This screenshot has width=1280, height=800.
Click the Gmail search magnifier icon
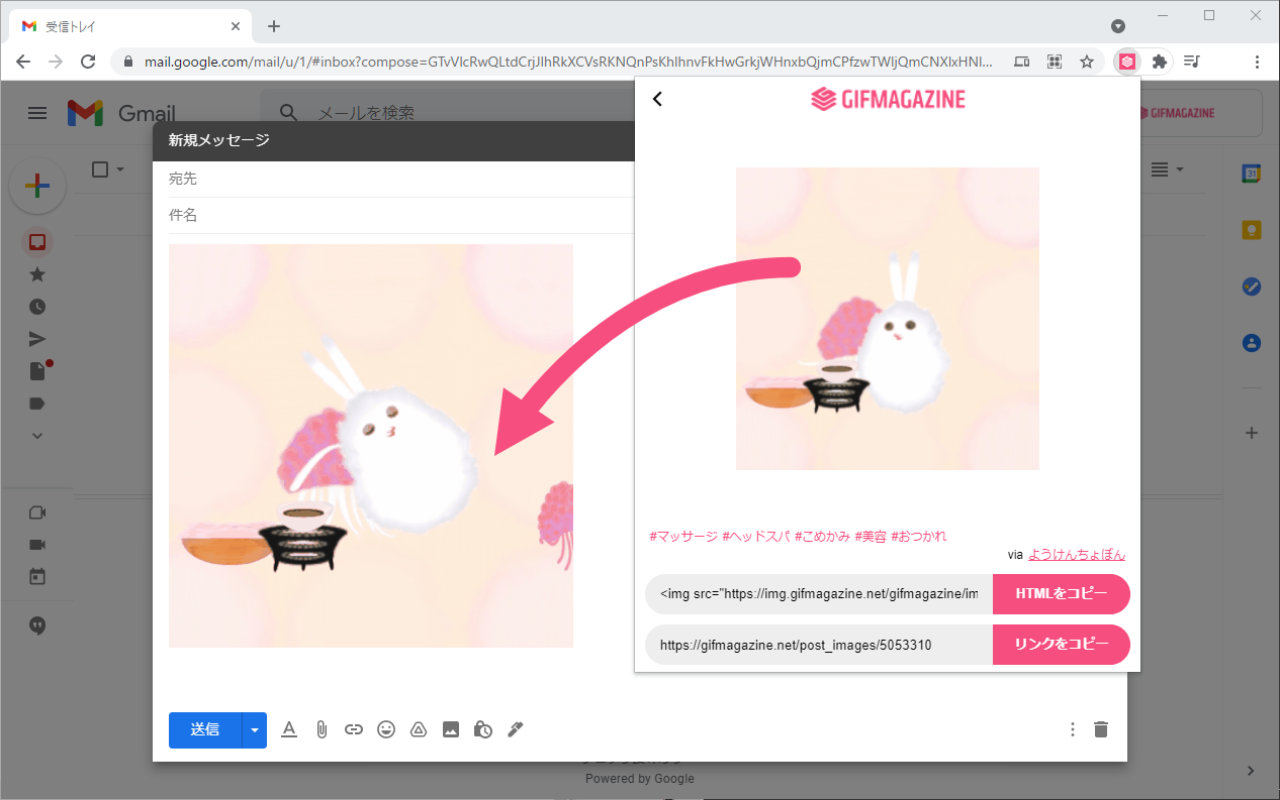tap(289, 113)
